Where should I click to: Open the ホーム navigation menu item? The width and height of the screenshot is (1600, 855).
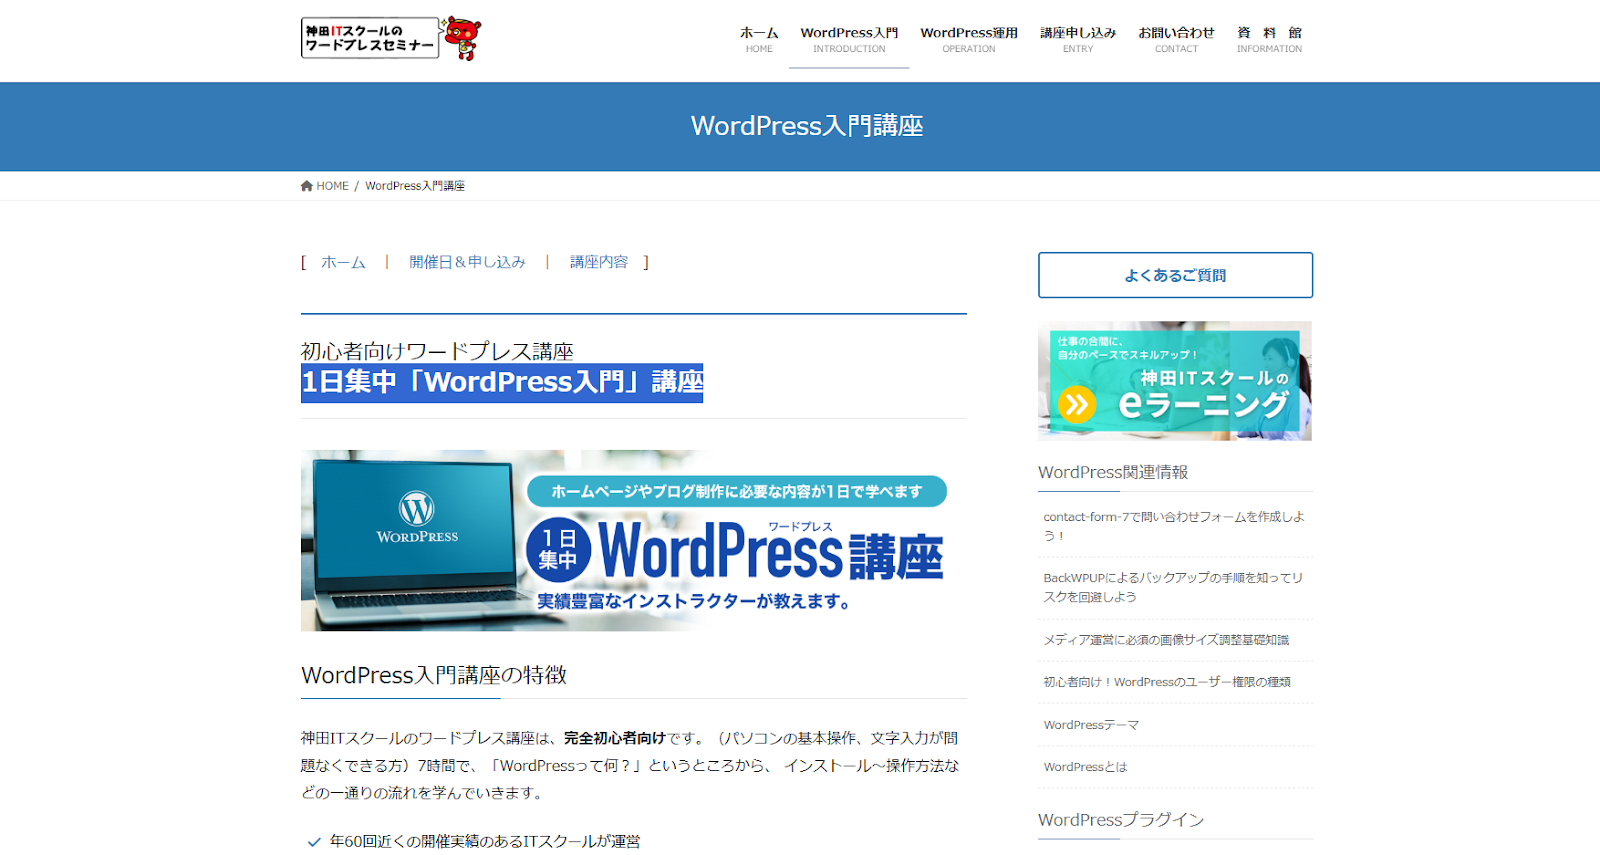[x=759, y=39]
